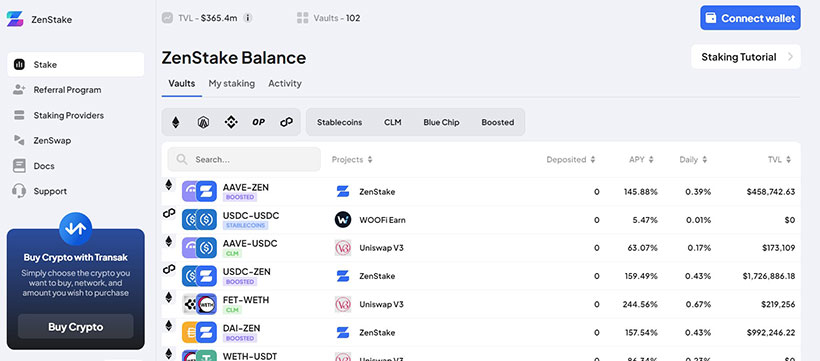This screenshot has height=361, width=820.
Task: Open the USDC-USDC vault row
Action: pyautogui.click(x=481, y=220)
